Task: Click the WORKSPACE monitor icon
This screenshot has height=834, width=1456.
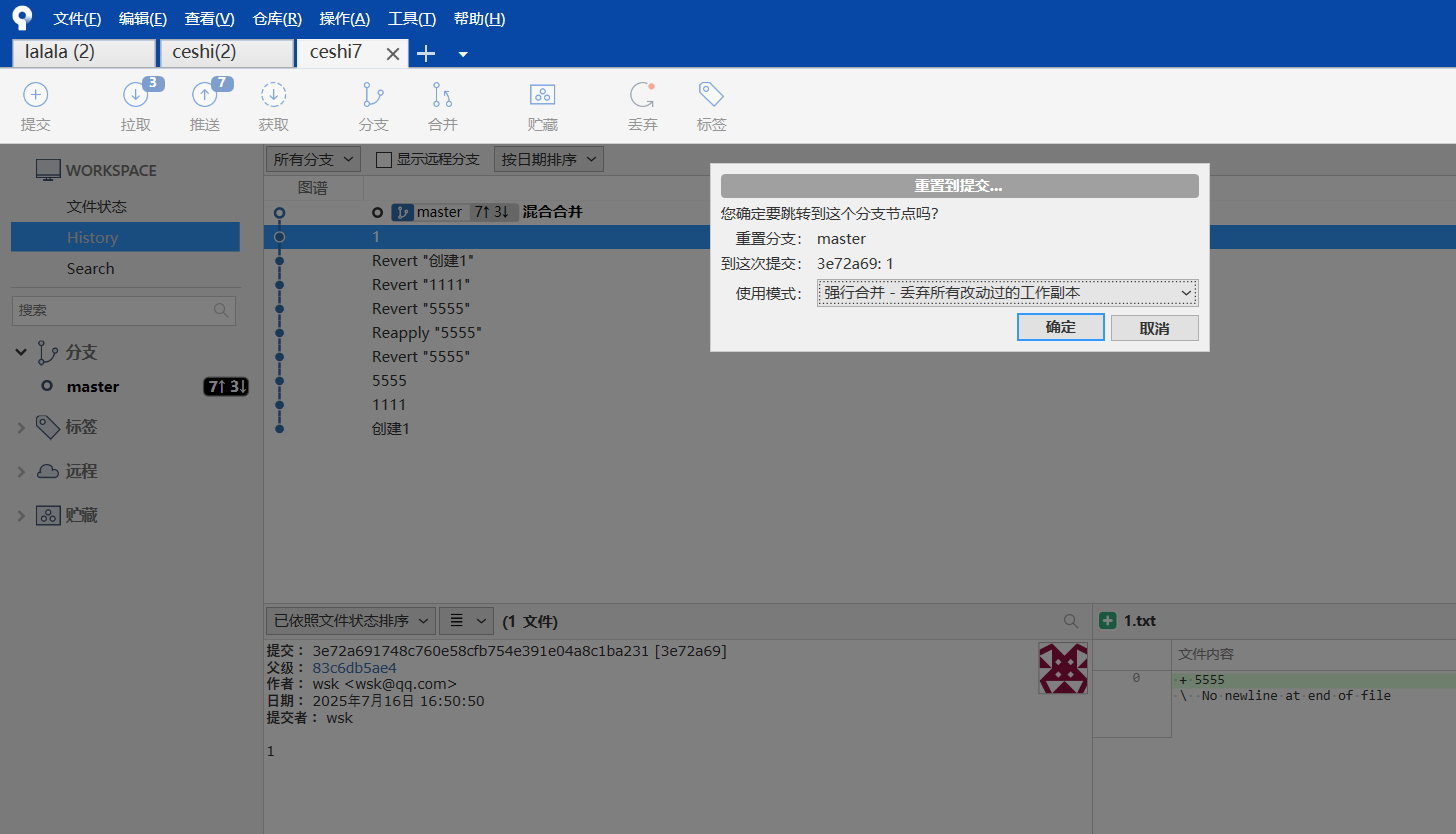Action: click(x=47, y=170)
